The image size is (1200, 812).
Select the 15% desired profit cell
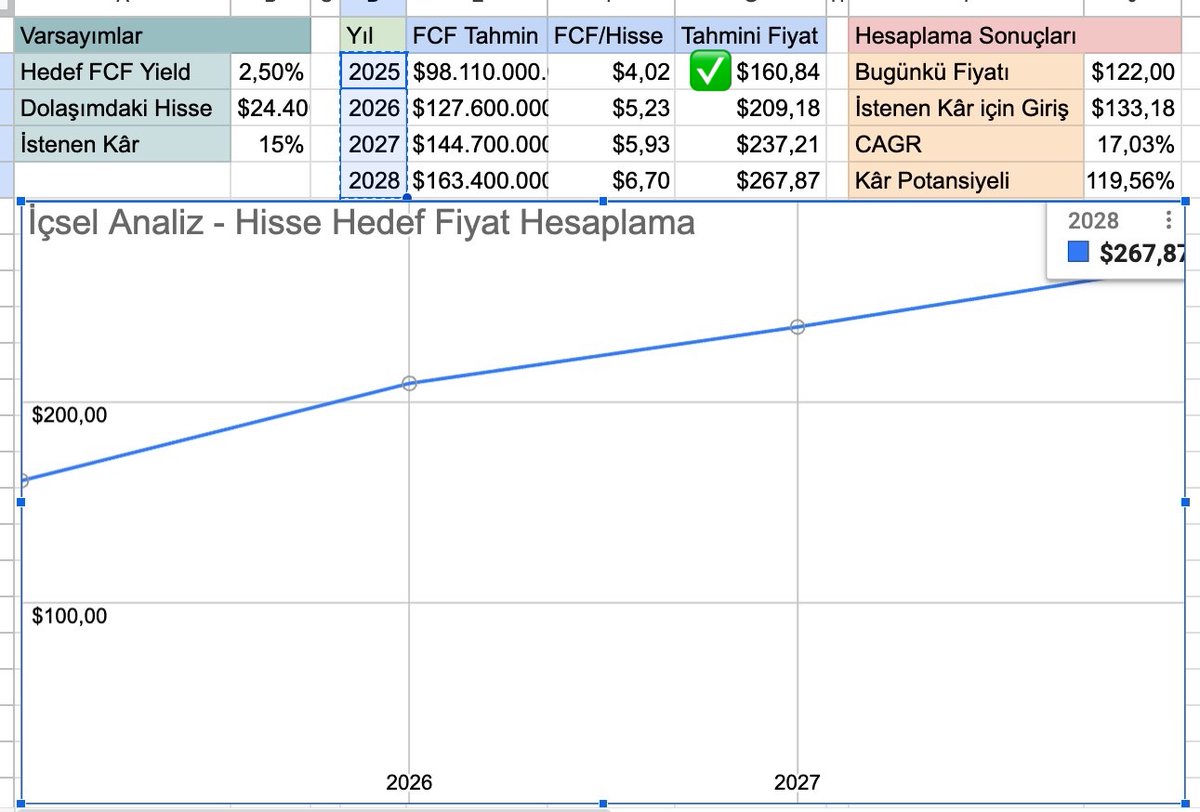coord(271,145)
